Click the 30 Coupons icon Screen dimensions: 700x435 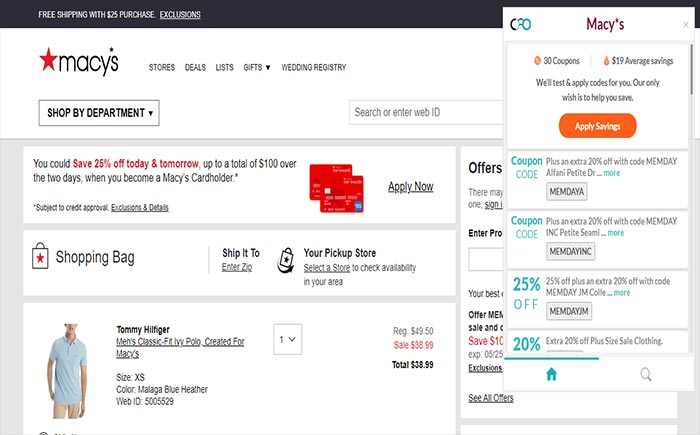pos(537,61)
